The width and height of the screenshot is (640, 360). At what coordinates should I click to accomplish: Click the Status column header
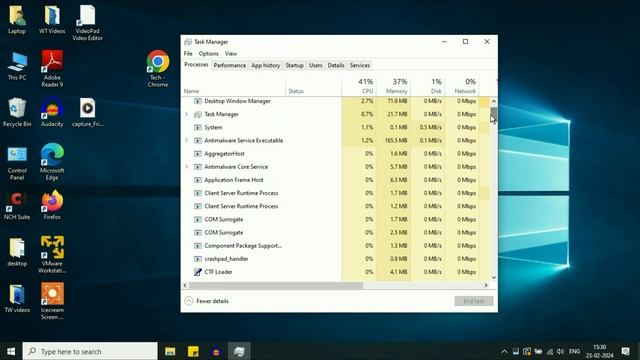click(313, 85)
